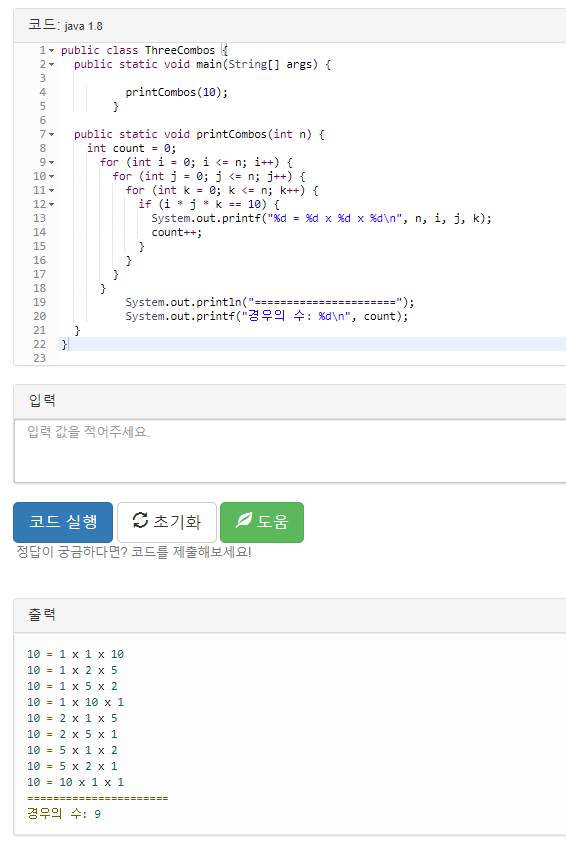Collapse the fold arrow on line 9
The width and height of the screenshot is (566, 850).
(52, 162)
